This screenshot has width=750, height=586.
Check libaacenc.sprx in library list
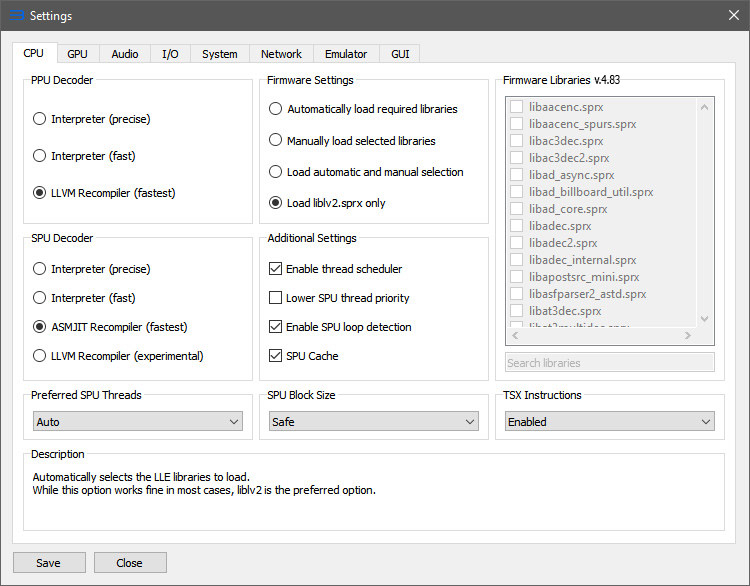[517, 107]
